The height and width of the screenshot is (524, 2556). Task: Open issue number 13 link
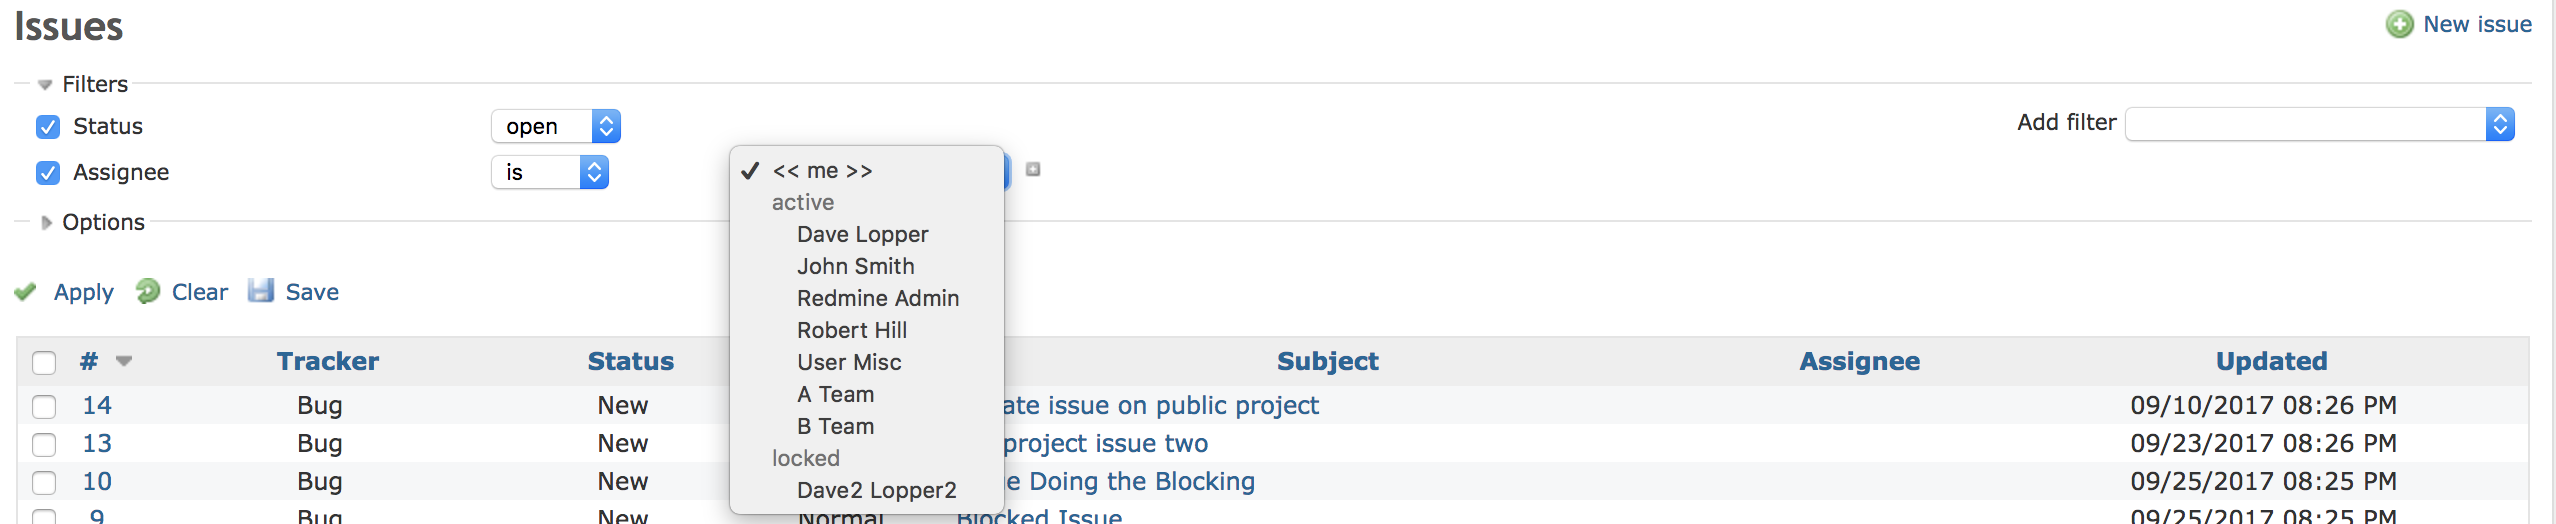[x=97, y=443]
